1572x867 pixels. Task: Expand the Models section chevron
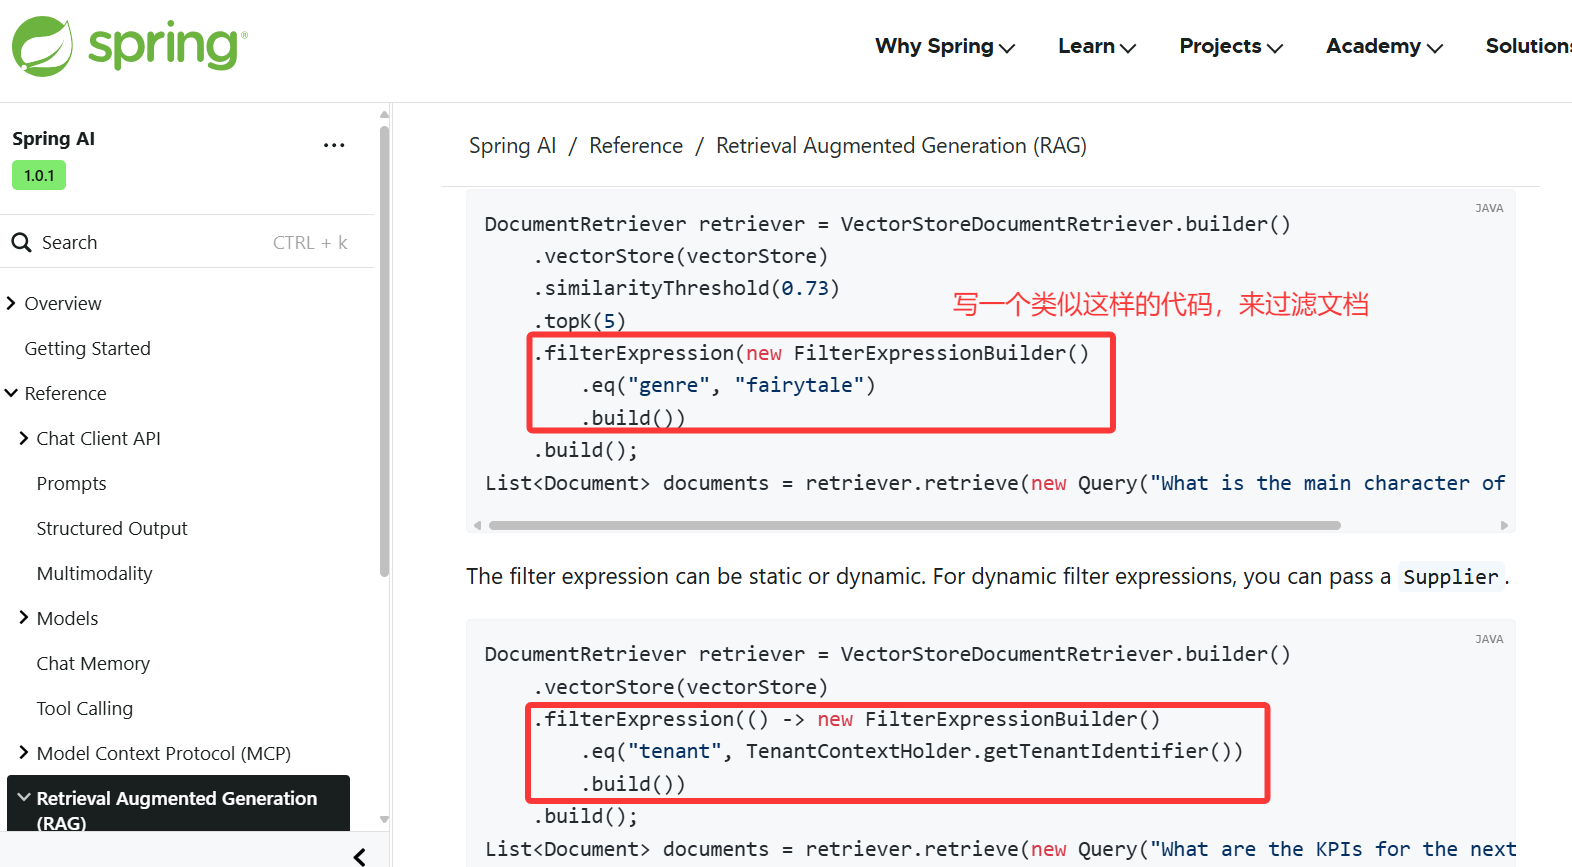point(23,618)
